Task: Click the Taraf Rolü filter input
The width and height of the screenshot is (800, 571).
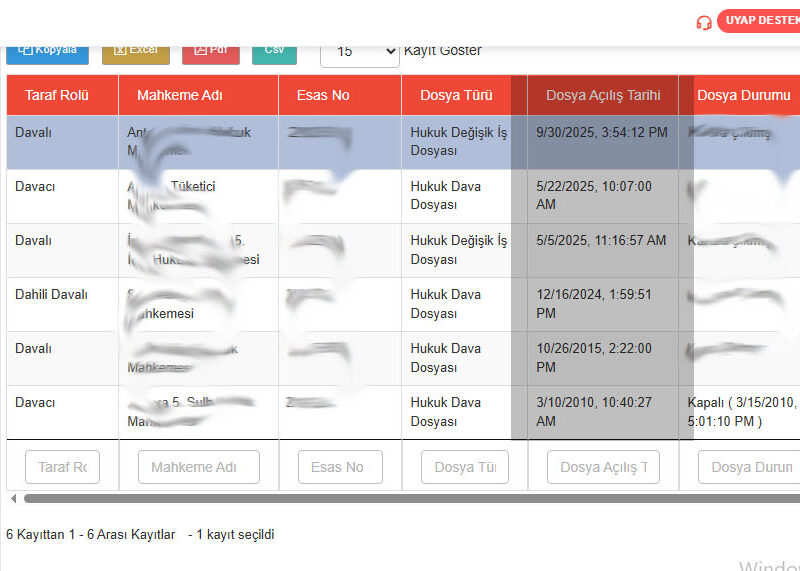Action: coord(62,467)
